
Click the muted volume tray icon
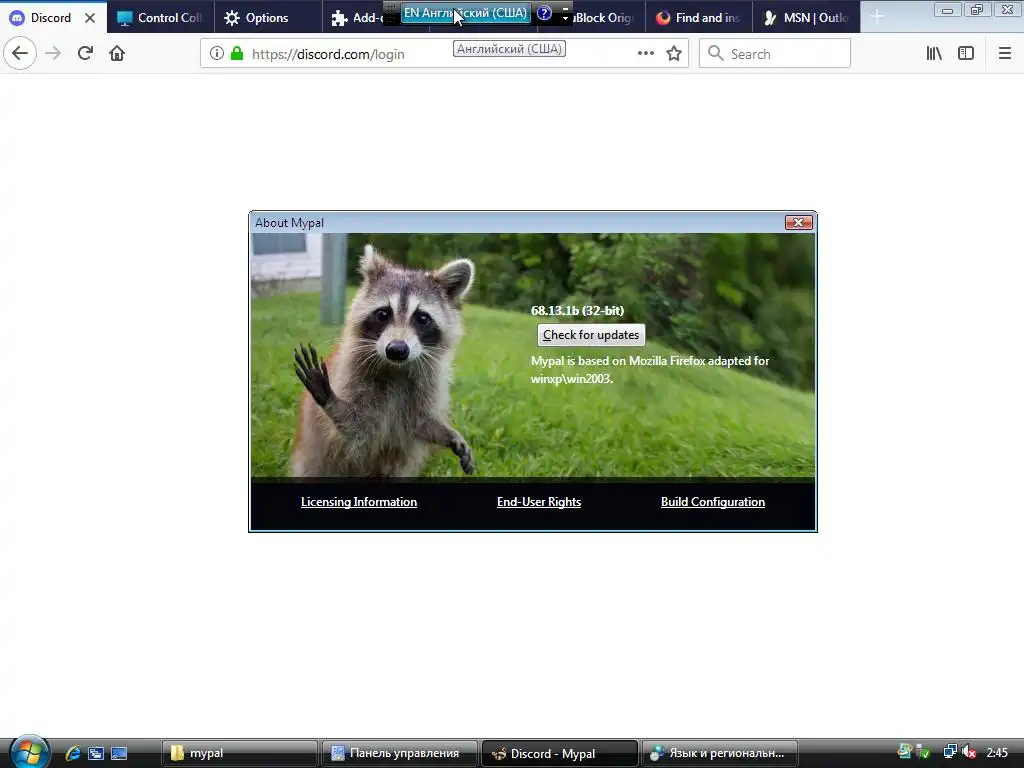(x=970, y=752)
